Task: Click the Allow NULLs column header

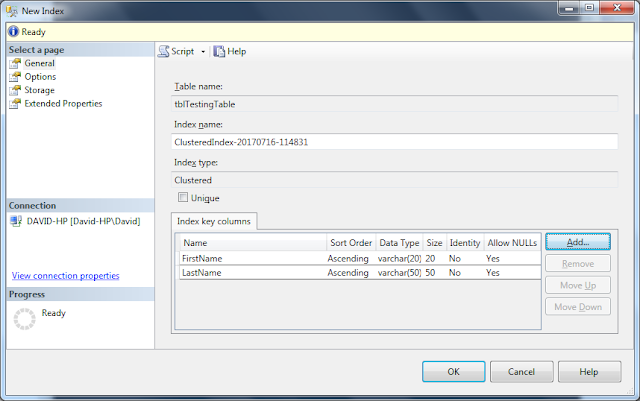Action: click(x=512, y=243)
